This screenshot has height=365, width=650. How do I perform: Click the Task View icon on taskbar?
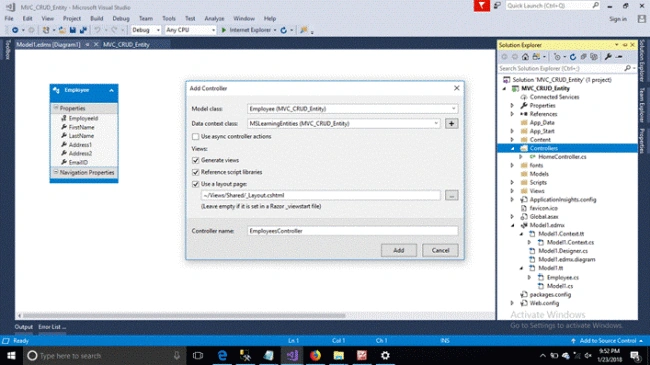tap(198, 355)
